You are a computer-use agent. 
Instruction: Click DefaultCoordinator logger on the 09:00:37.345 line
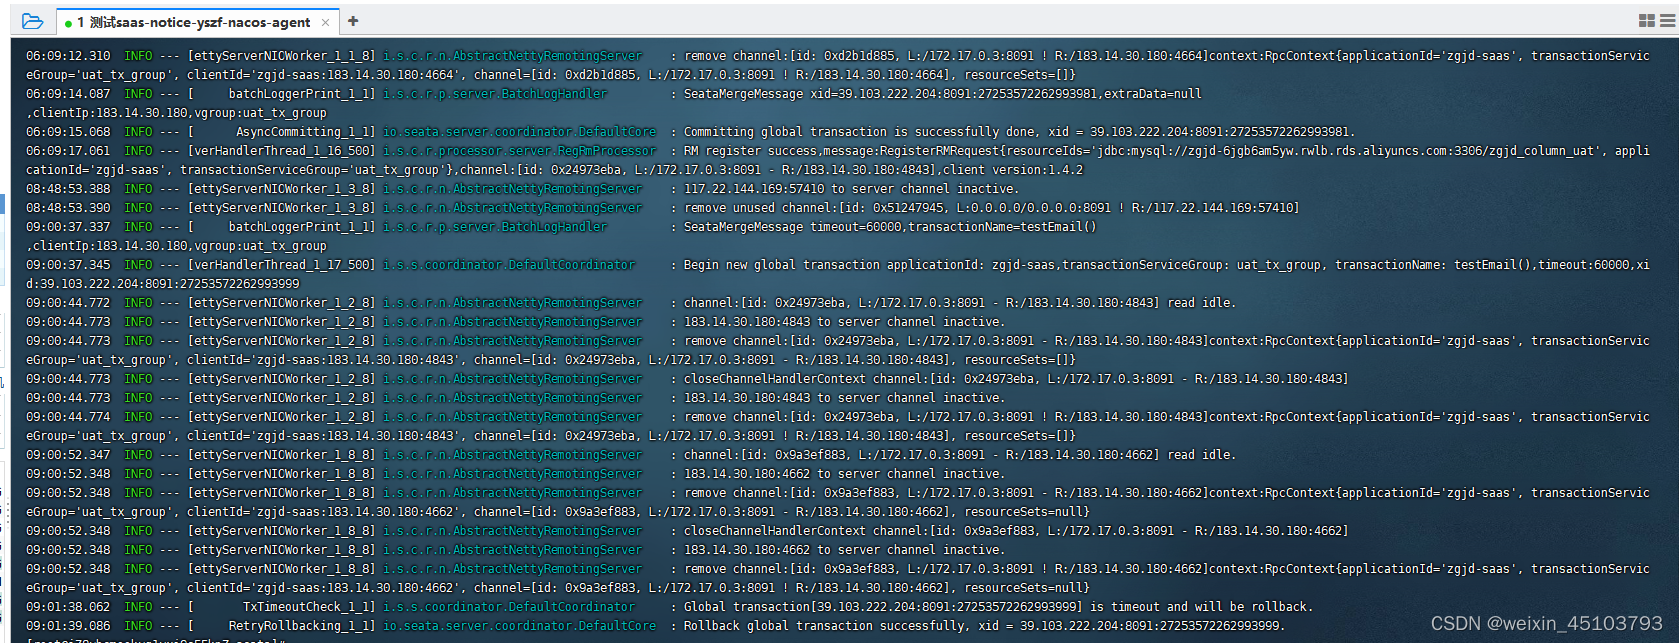pos(509,265)
